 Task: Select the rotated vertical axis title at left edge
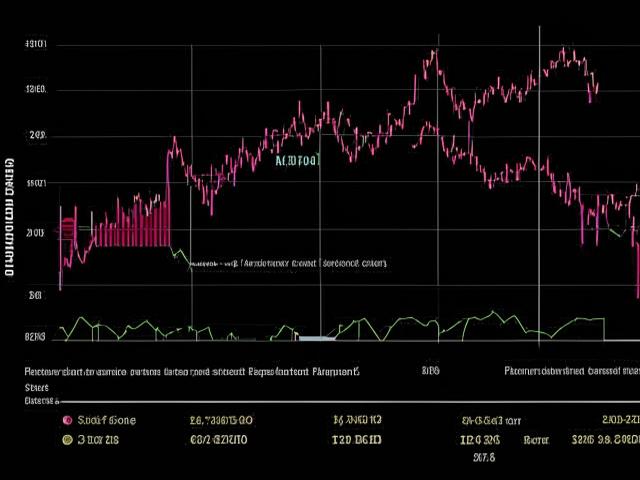[9, 217]
